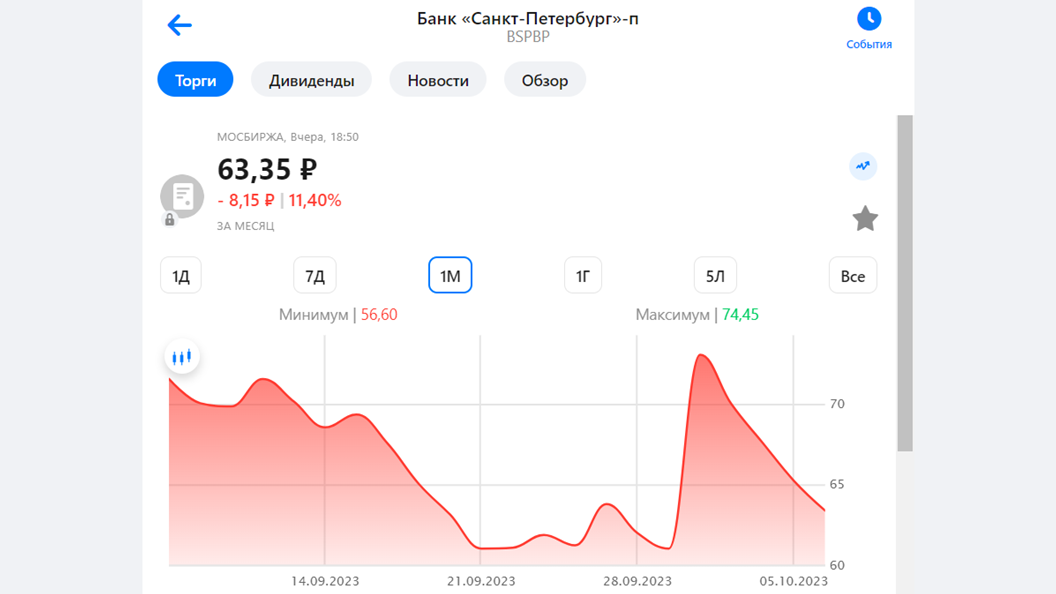
Task: Open the Обзор tab
Action: click(x=545, y=79)
